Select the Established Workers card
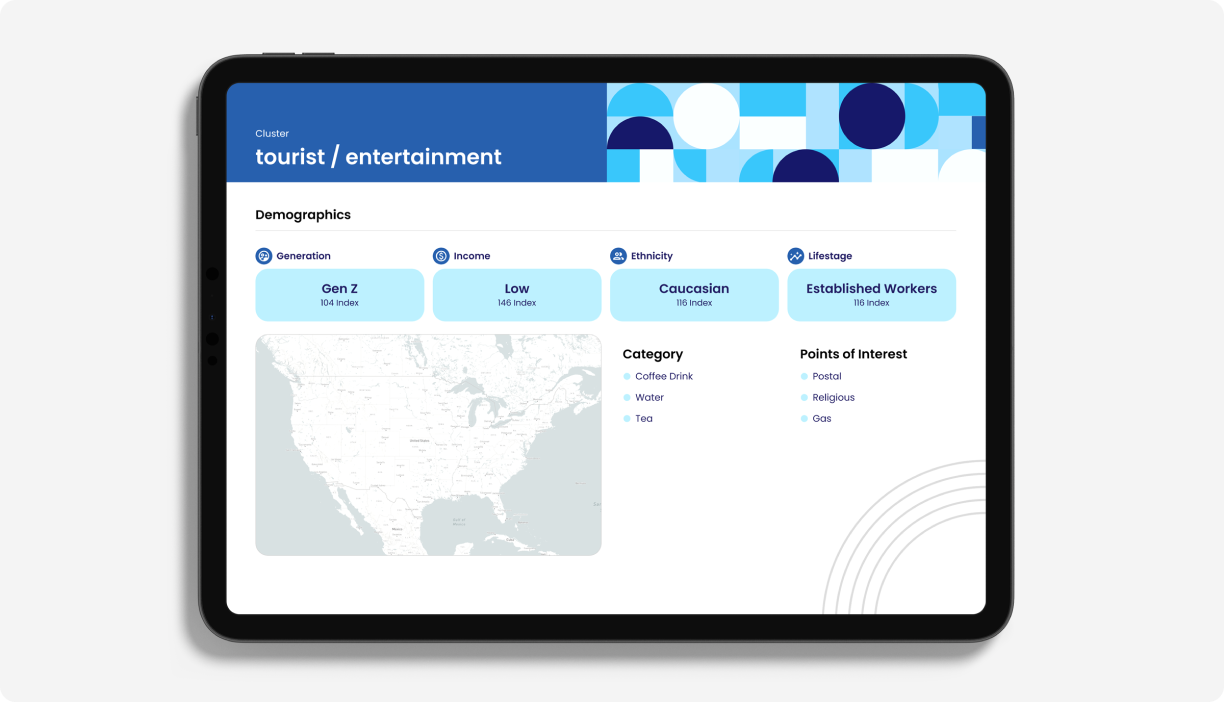The width and height of the screenshot is (1224, 702). pos(872,295)
